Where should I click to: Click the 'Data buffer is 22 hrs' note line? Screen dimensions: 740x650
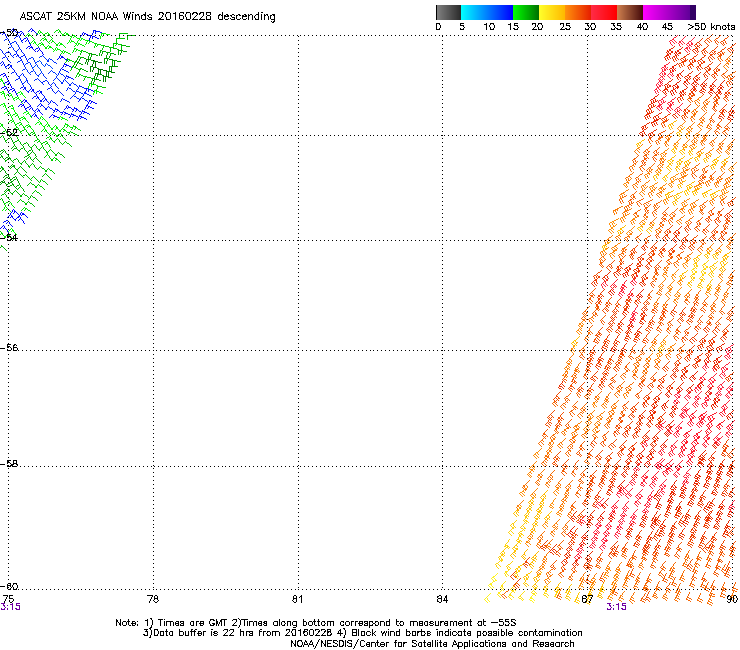click(x=363, y=633)
